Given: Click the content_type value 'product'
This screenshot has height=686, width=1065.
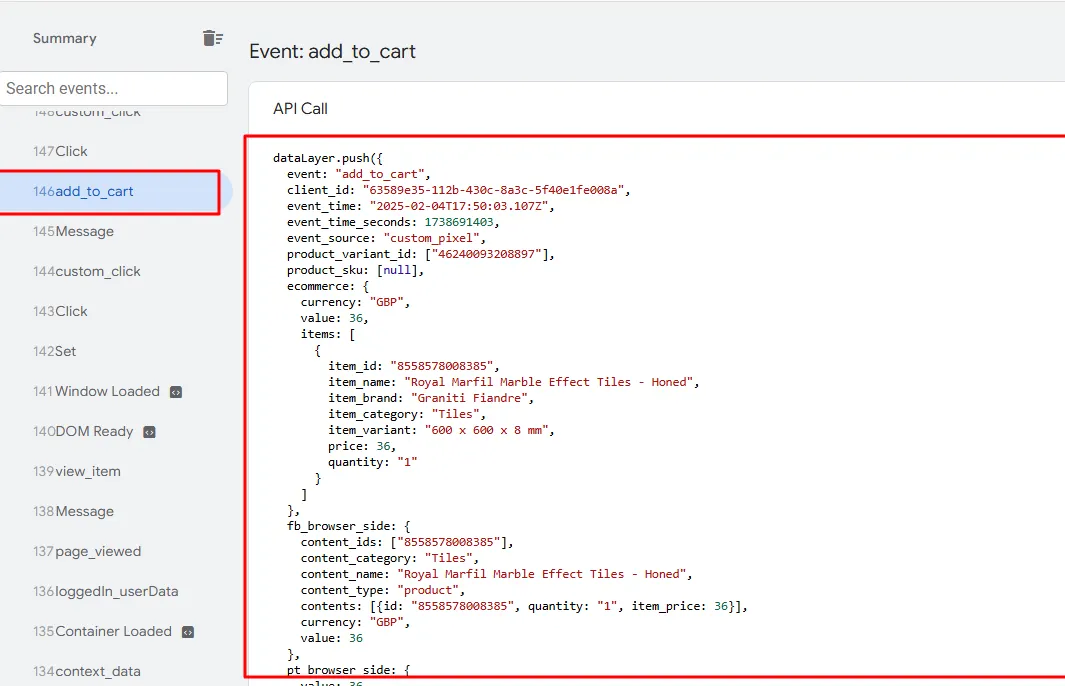Looking at the screenshot, I should 427,590.
